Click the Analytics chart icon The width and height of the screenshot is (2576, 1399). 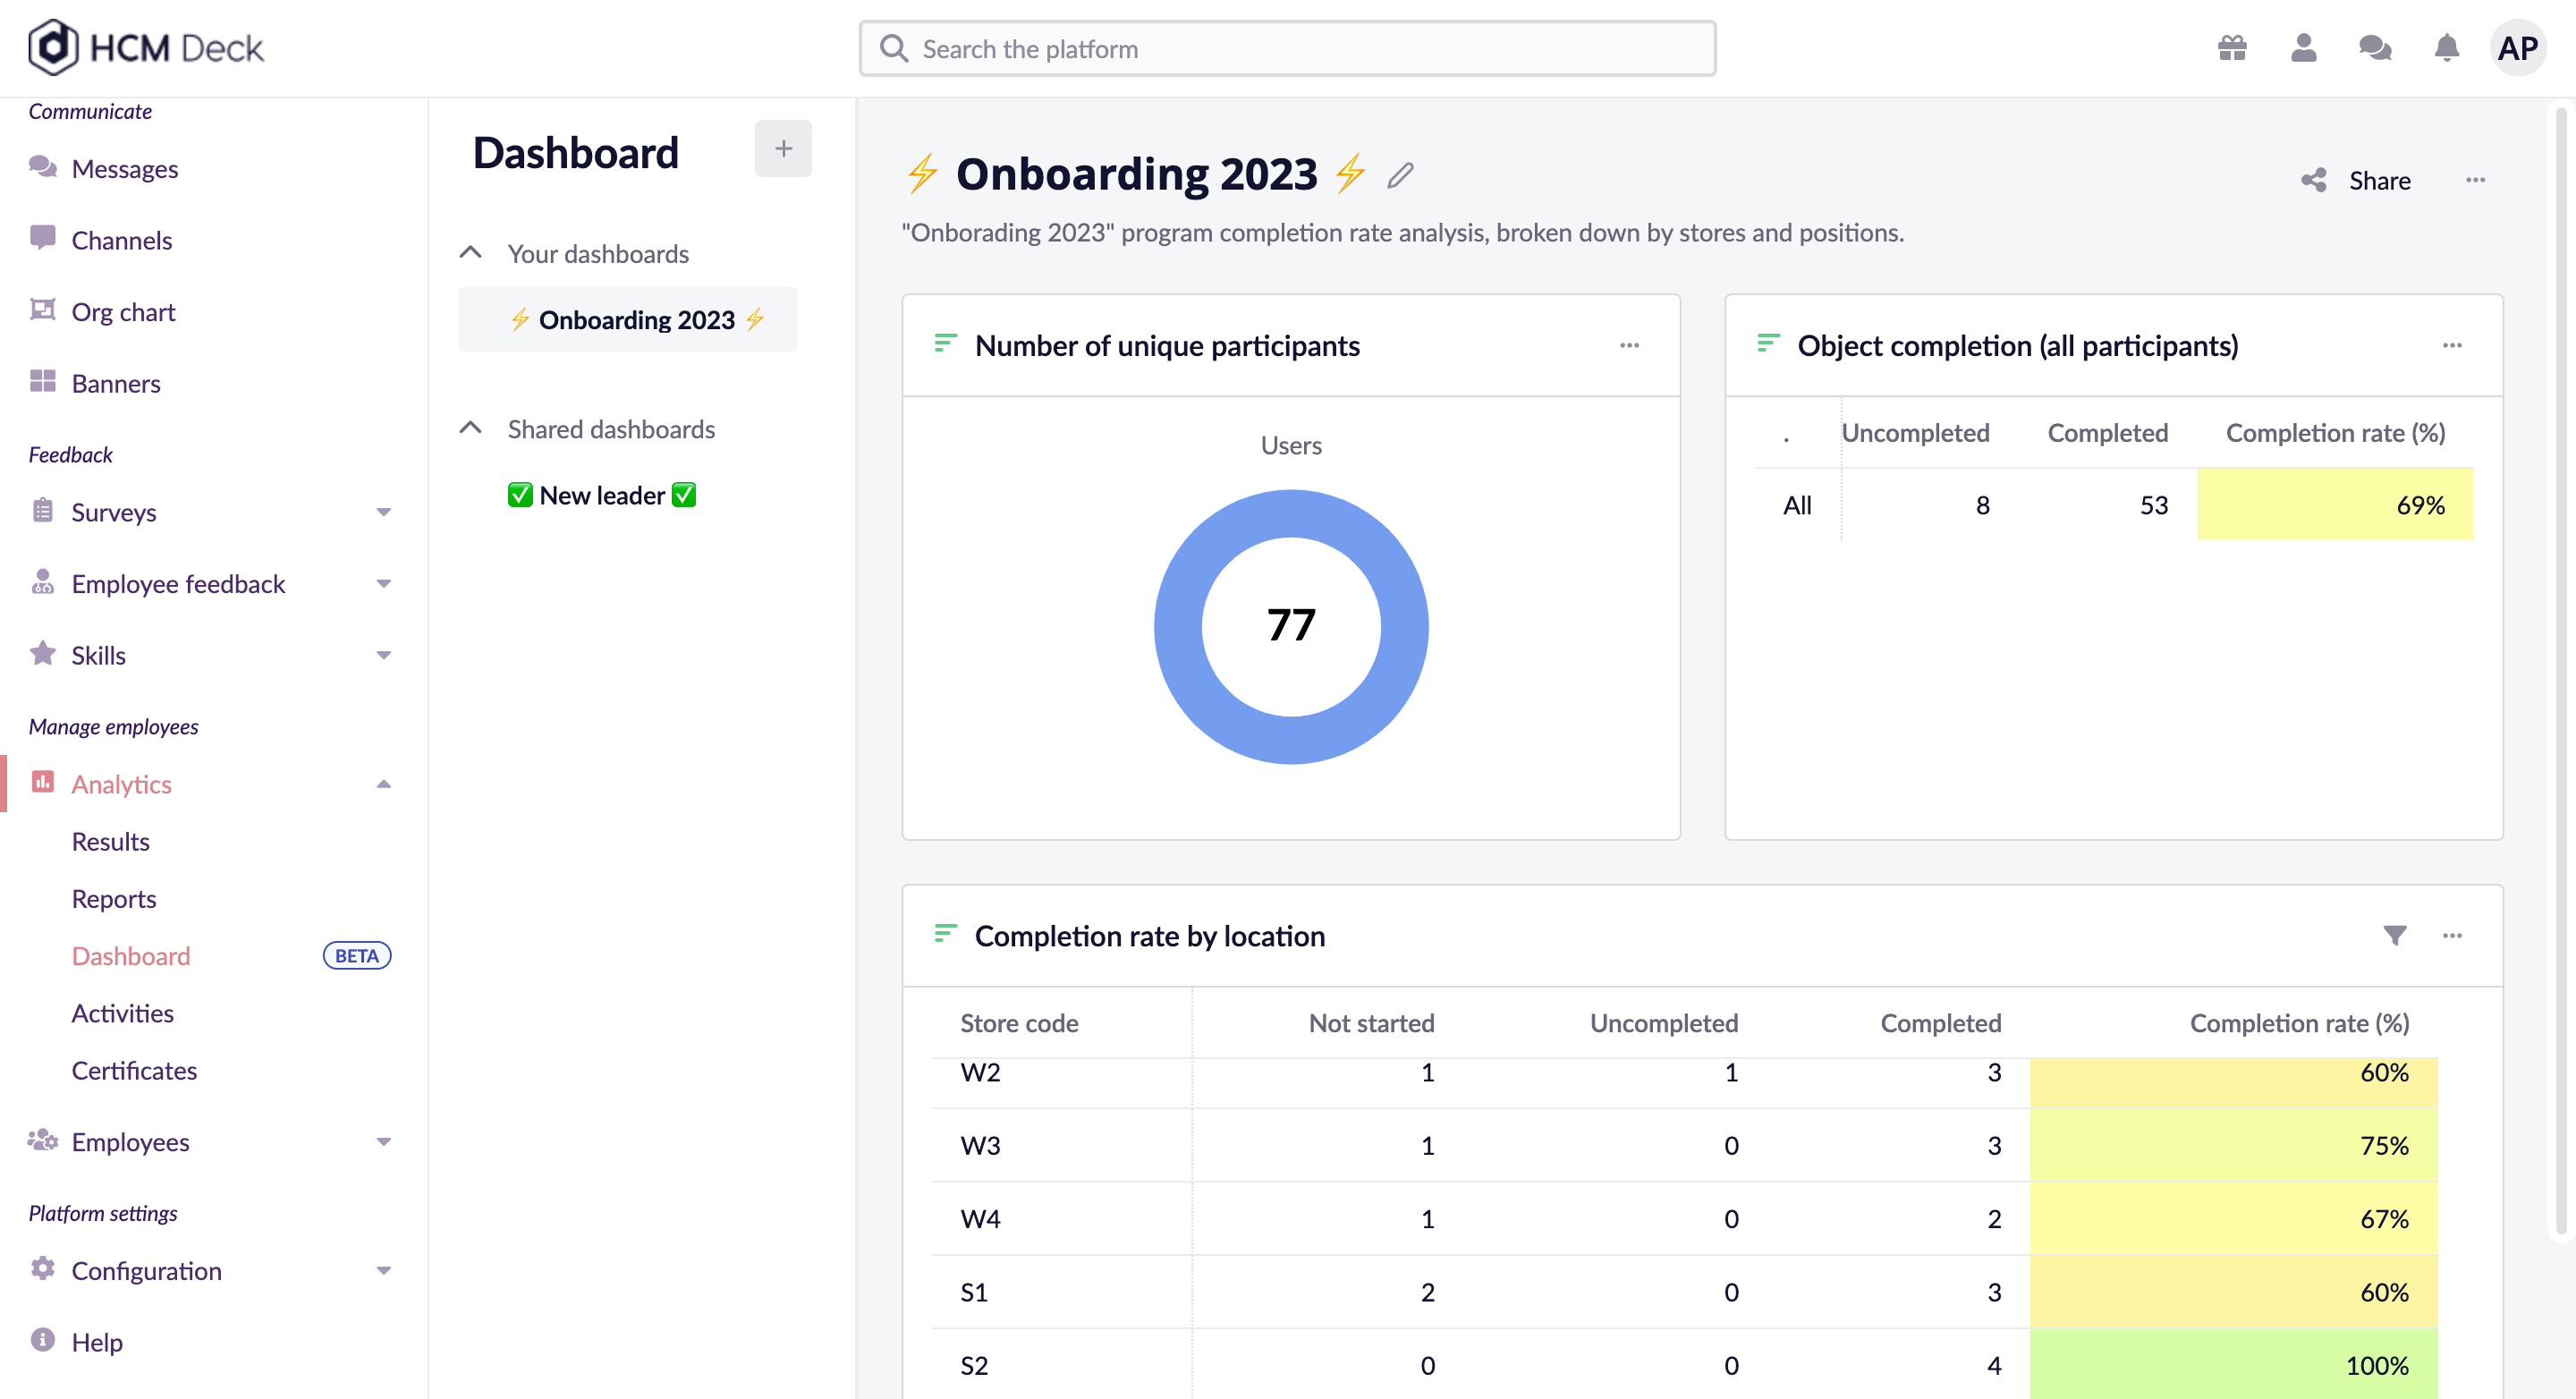[42, 782]
